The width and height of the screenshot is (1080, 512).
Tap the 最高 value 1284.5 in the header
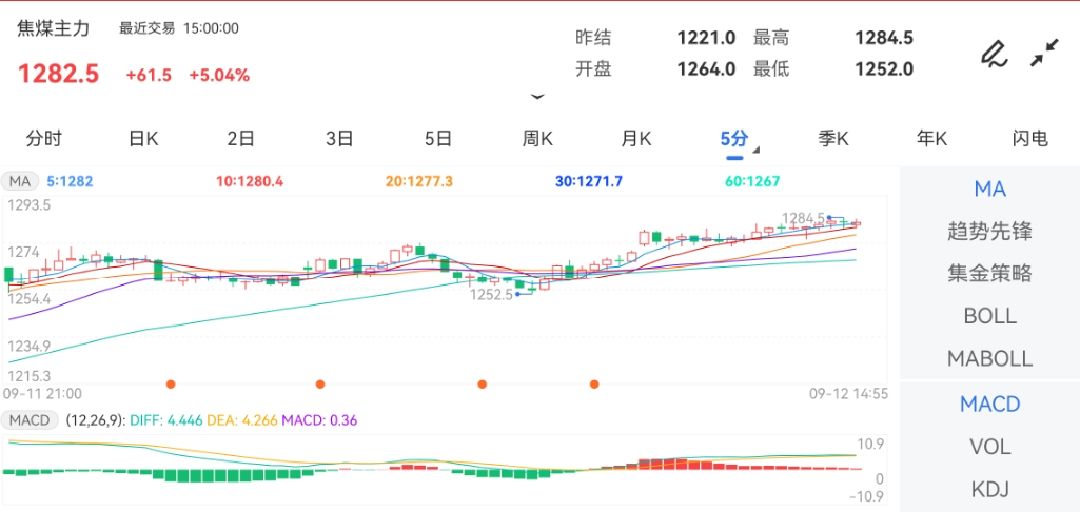884,37
